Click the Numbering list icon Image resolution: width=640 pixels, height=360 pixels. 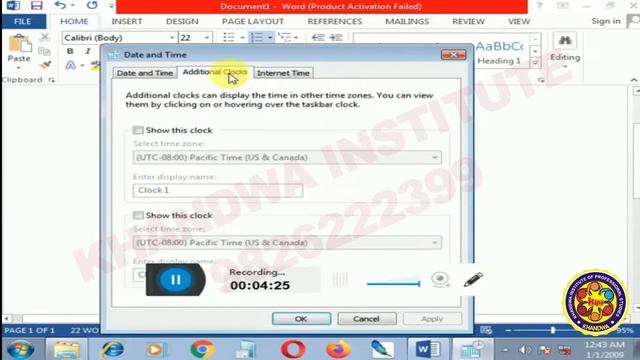257,38
